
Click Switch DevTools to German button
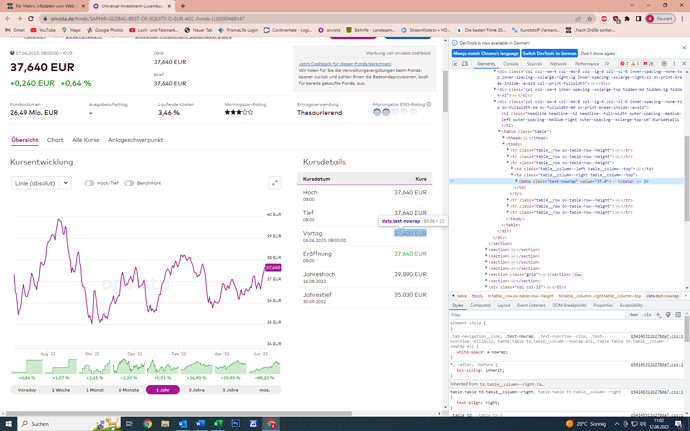coord(549,53)
